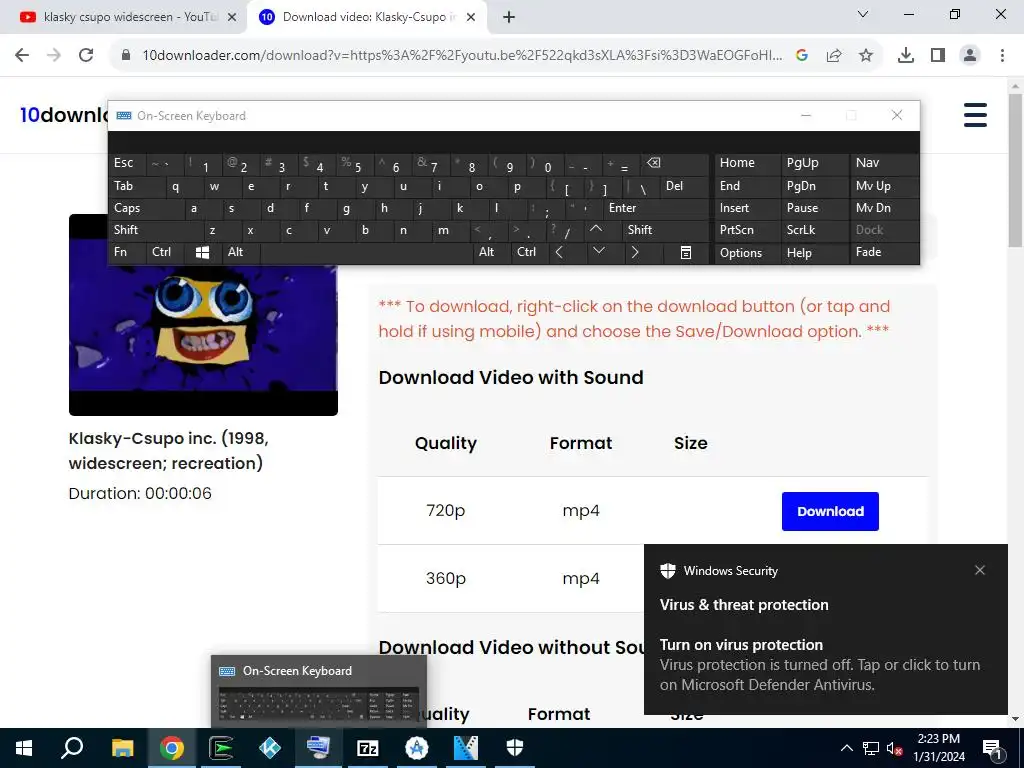The image size is (1024, 768).
Task: Click Del key on On-Screen Keyboard
Action: coord(684,186)
